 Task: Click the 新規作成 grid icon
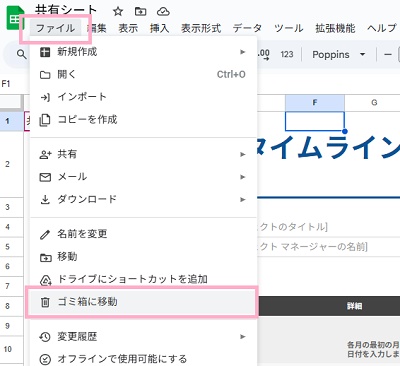45,52
